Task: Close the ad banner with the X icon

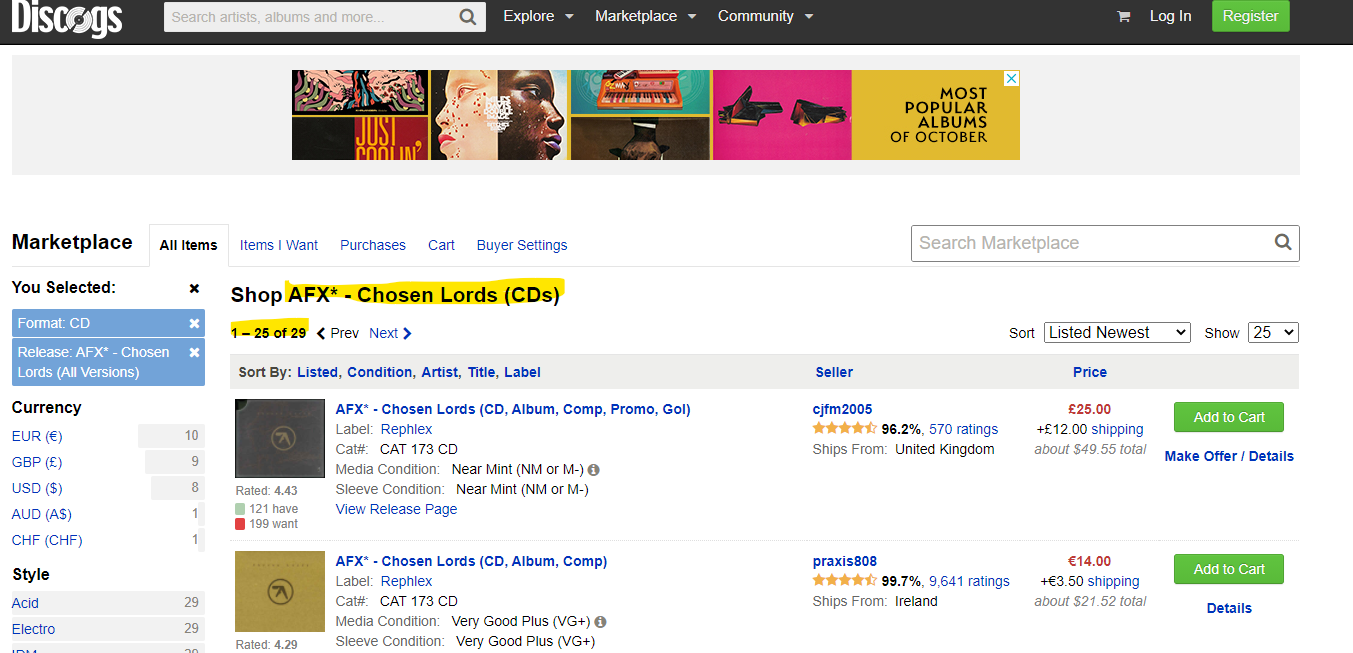Action: (x=1011, y=78)
